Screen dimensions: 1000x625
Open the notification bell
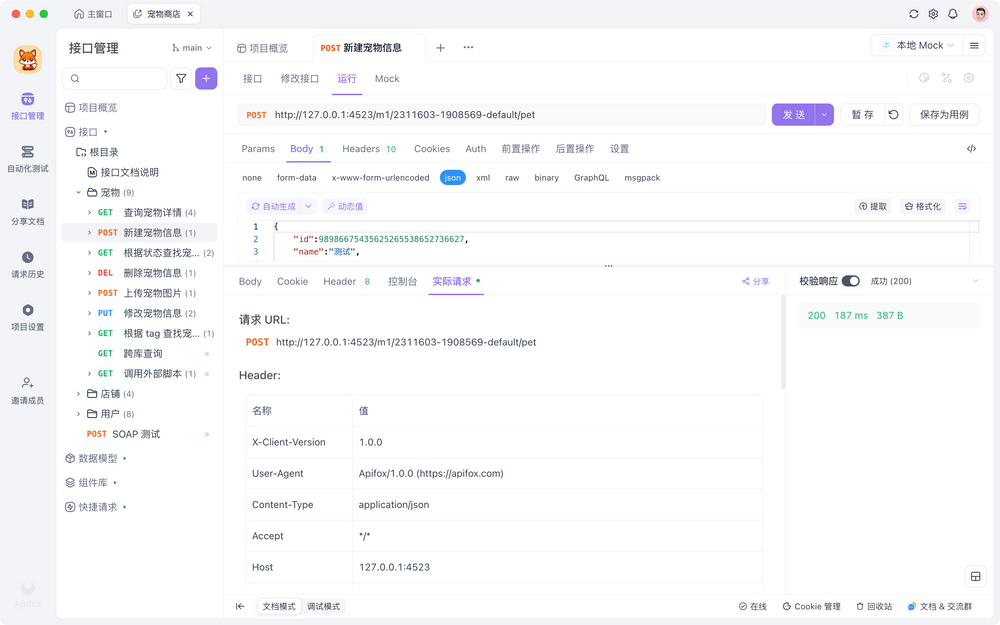[955, 14]
